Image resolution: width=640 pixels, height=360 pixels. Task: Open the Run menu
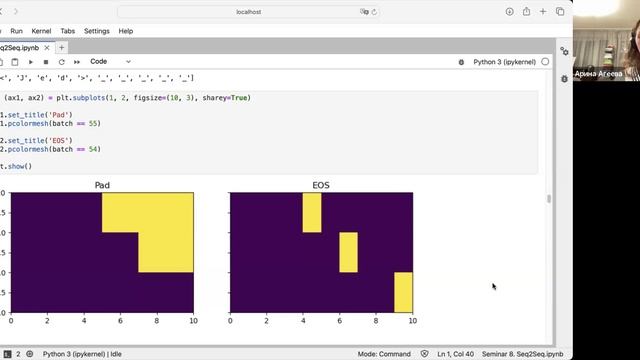click(16, 31)
